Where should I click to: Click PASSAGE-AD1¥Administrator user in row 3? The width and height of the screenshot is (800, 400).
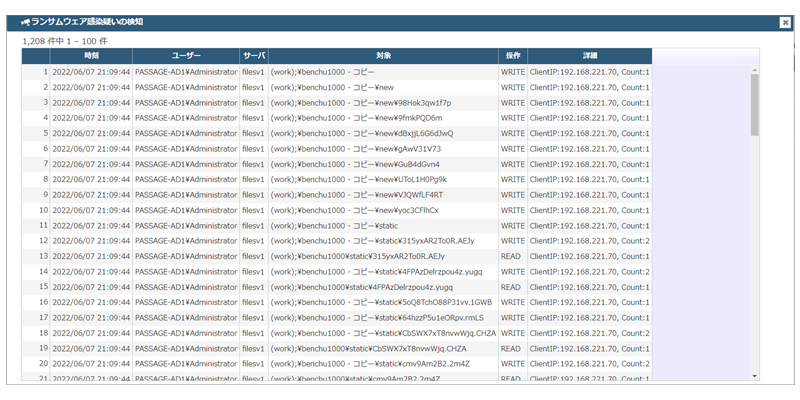(186, 103)
